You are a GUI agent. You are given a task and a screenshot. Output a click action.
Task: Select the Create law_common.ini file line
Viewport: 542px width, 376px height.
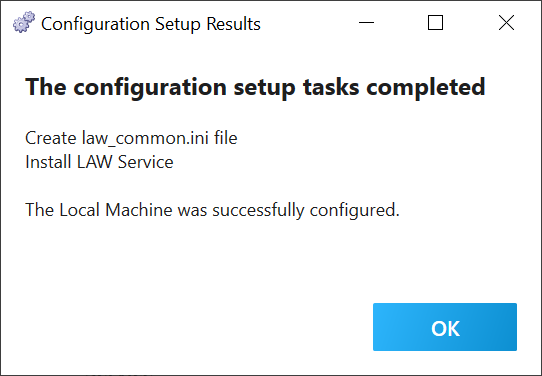point(131,138)
